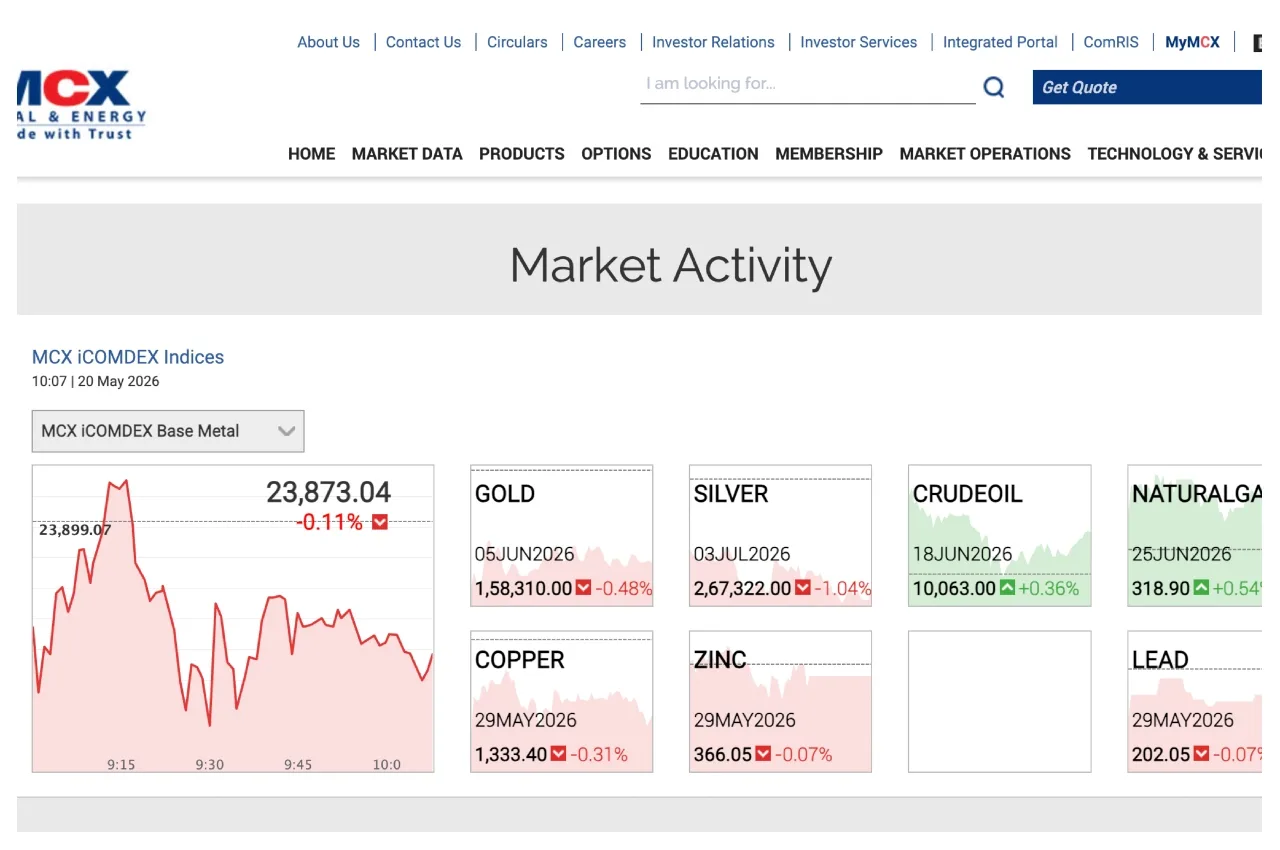Click the NATURALGAS green up arrow icon
This screenshot has width=1280, height=850.
click(1201, 588)
